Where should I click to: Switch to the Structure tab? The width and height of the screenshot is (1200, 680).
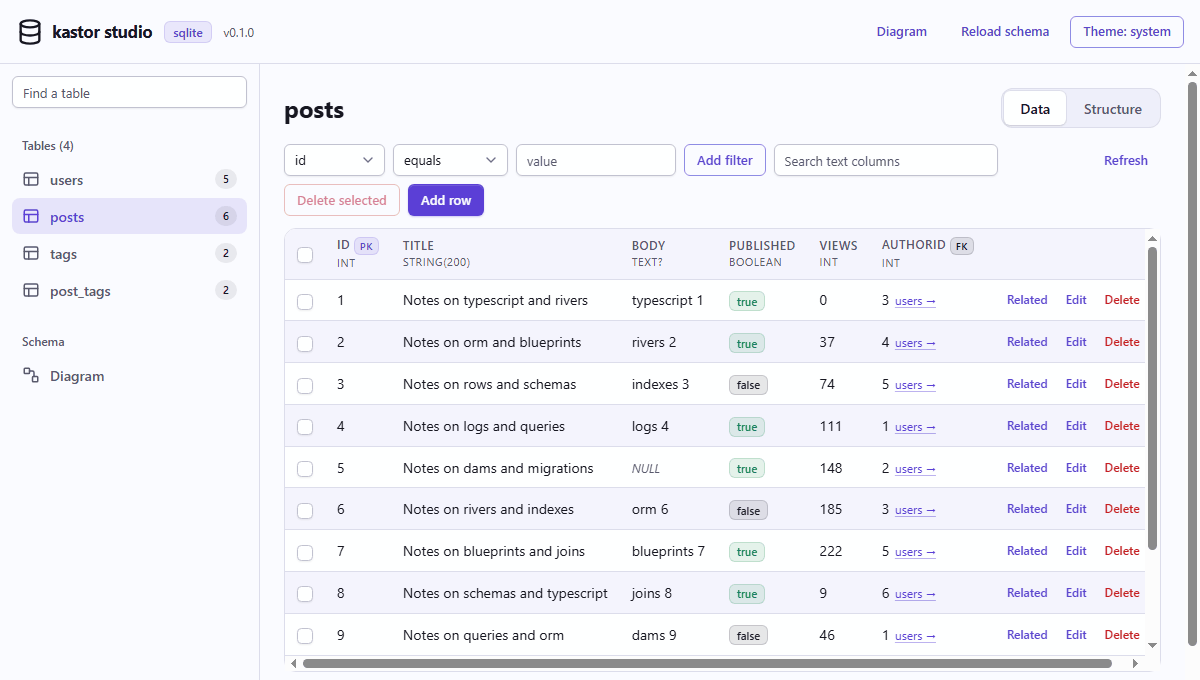(x=1112, y=109)
